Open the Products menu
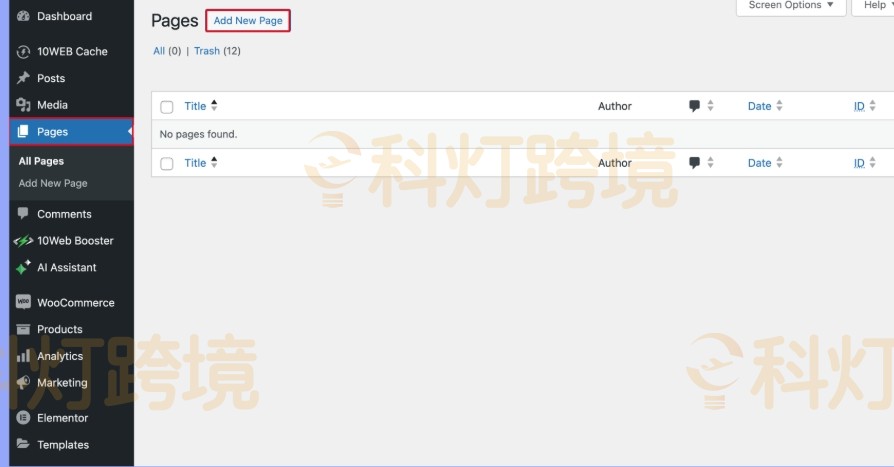Screen dimensions: 894x467 [71, 329]
